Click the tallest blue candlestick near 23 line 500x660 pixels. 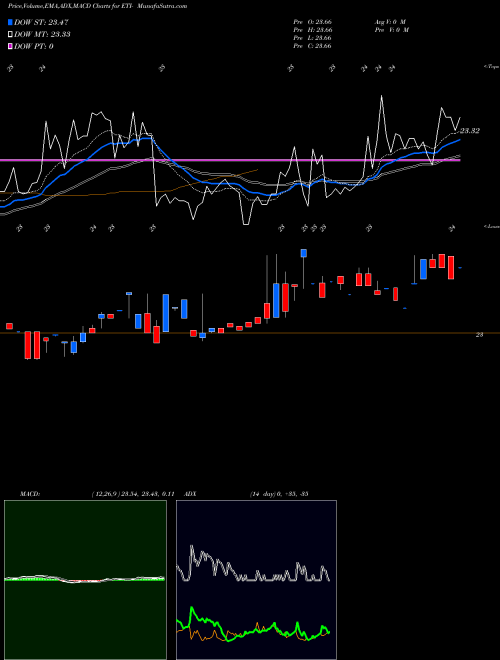tap(166, 313)
